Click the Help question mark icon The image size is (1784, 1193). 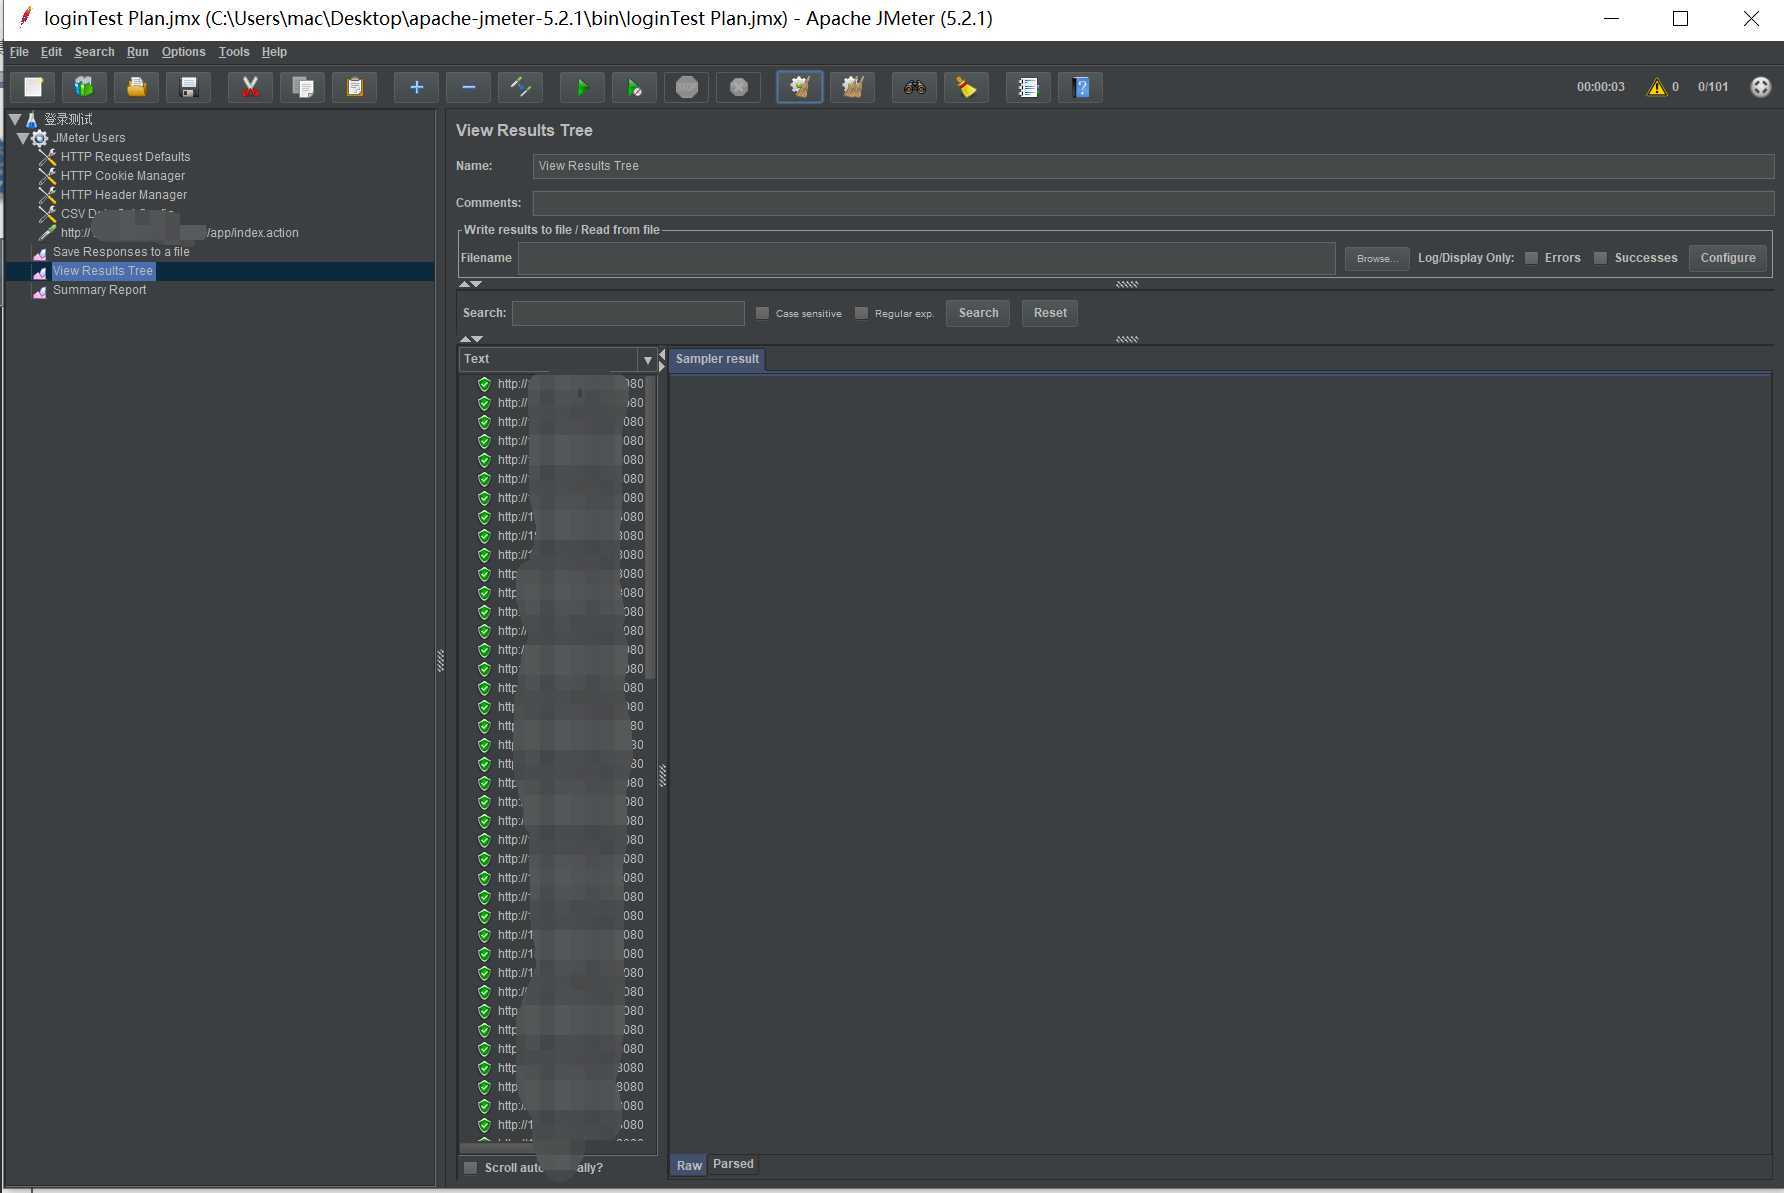click(1080, 87)
